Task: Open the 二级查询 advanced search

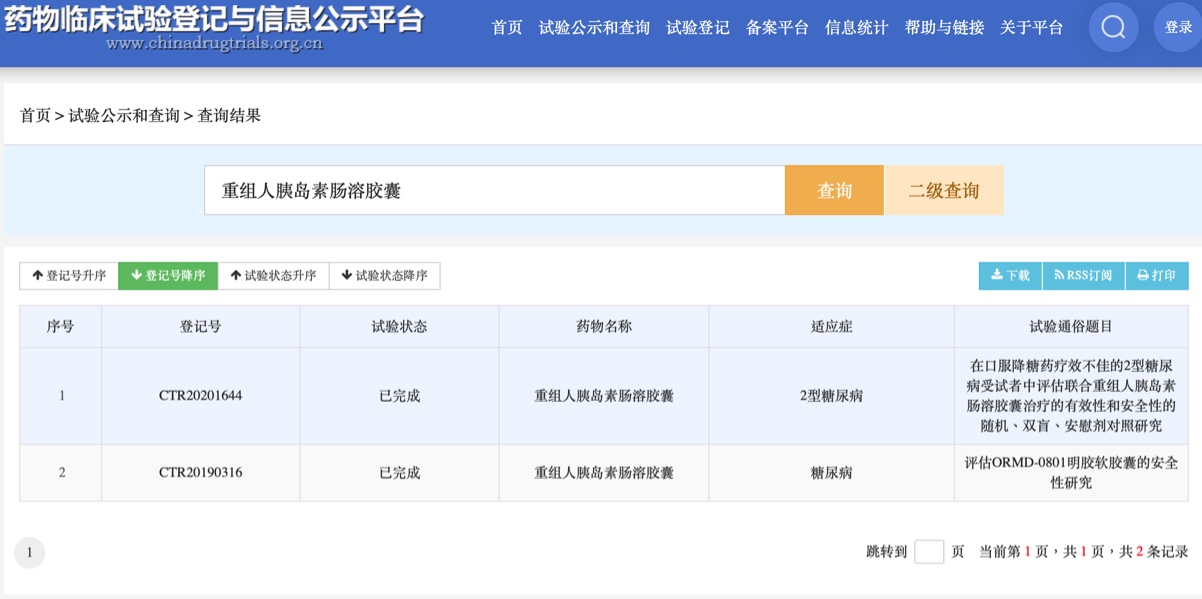Action: [943, 190]
